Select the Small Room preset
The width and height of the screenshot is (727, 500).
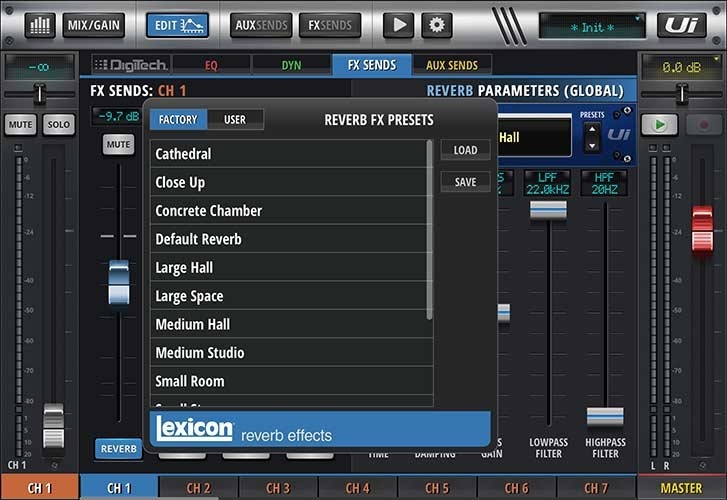pos(291,381)
